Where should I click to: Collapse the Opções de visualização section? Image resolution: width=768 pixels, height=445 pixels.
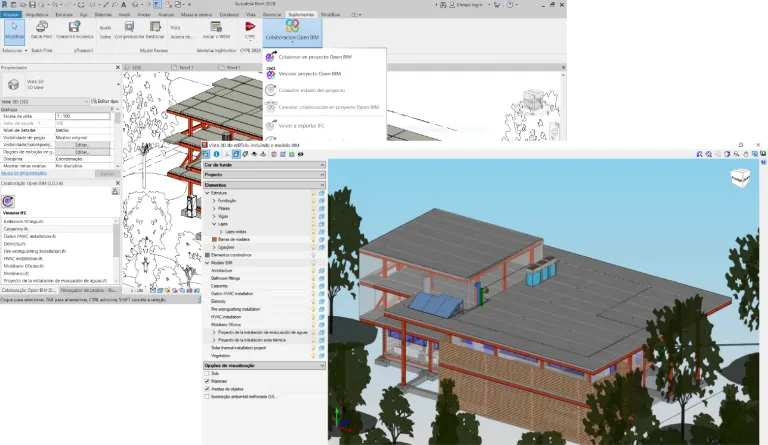coord(264,366)
